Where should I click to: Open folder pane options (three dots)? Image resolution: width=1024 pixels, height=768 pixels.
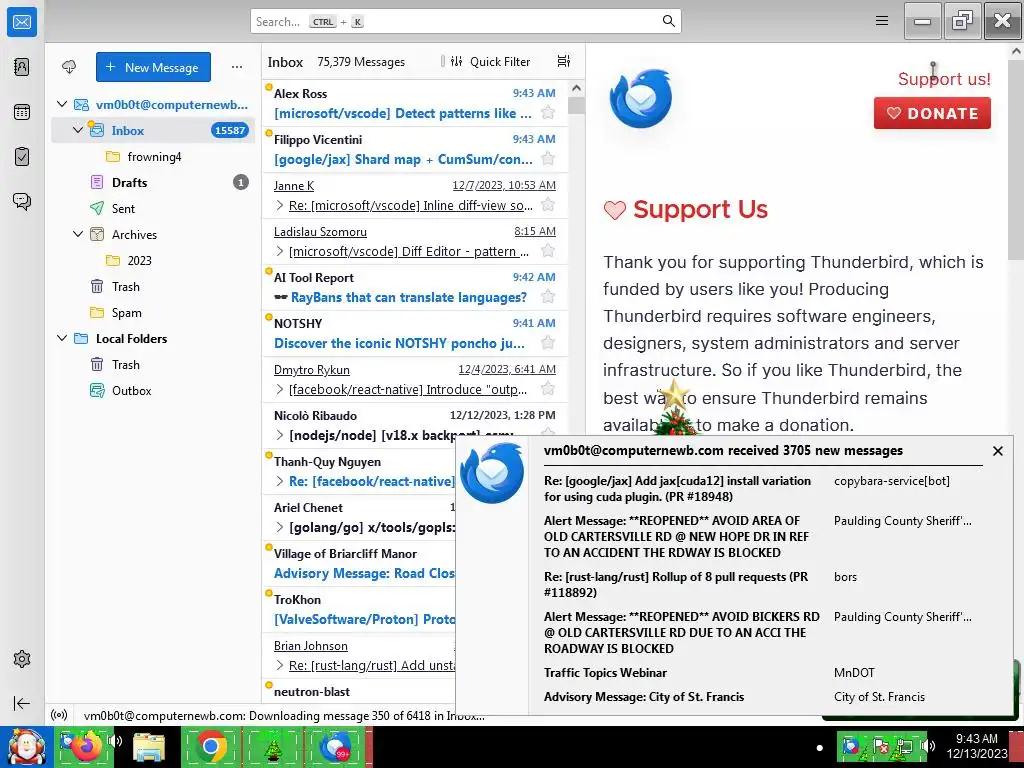(x=237, y=67)
